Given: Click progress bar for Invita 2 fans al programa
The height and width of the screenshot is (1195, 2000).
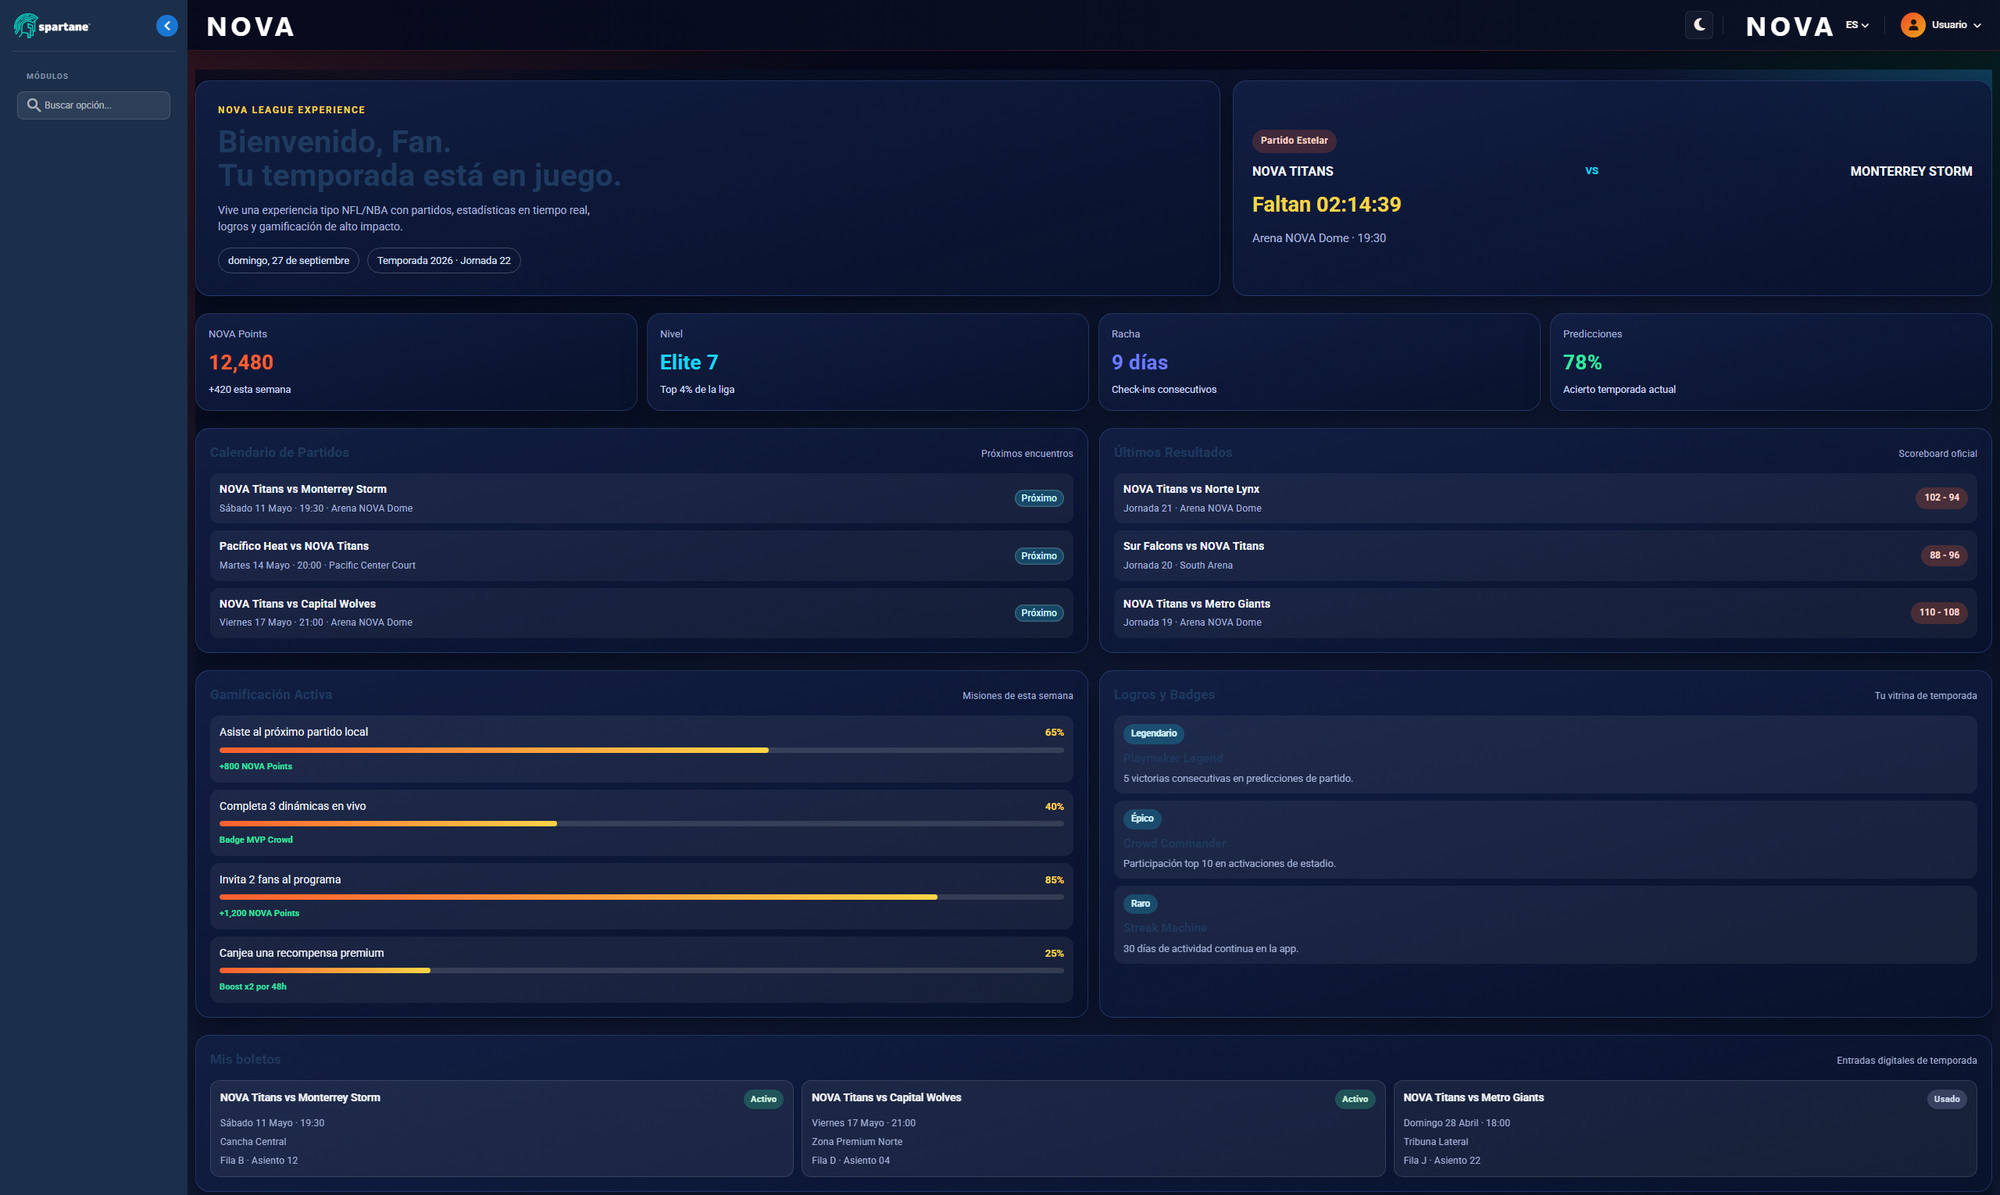Looking at the screenshot, I should [641, 897].
